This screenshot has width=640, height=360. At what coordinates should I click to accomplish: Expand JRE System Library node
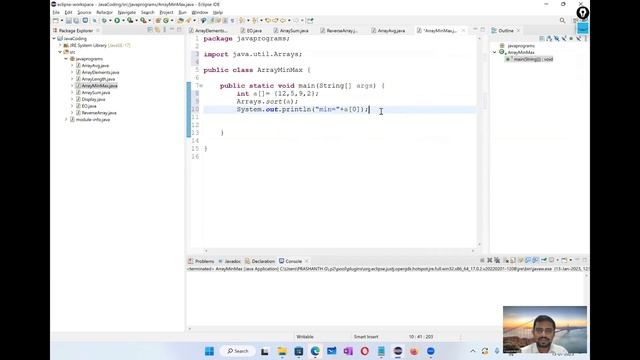(60, 45)
